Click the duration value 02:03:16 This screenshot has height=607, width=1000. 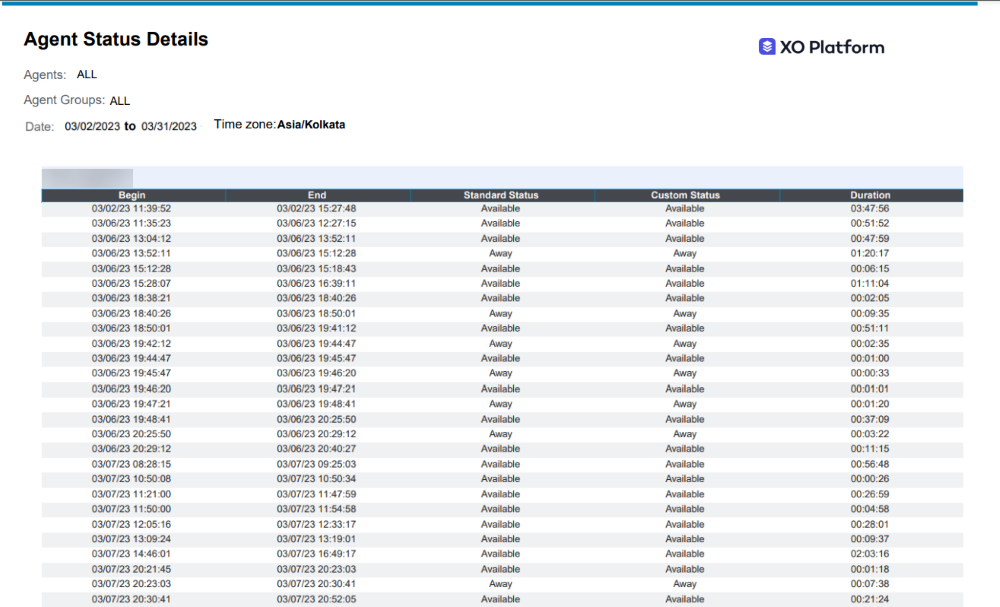(870, 554)
